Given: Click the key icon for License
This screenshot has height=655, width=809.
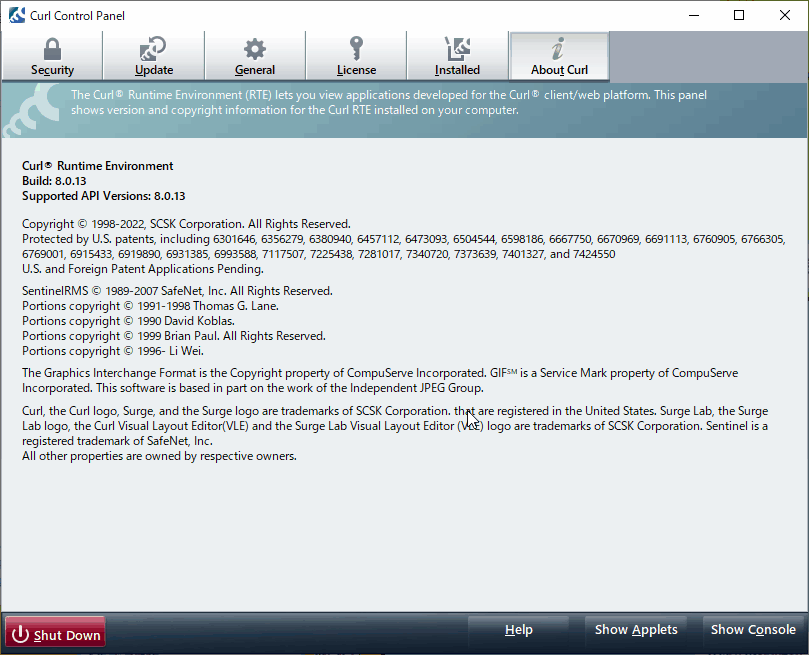Looking at the screenshot, I should [356, 49].
